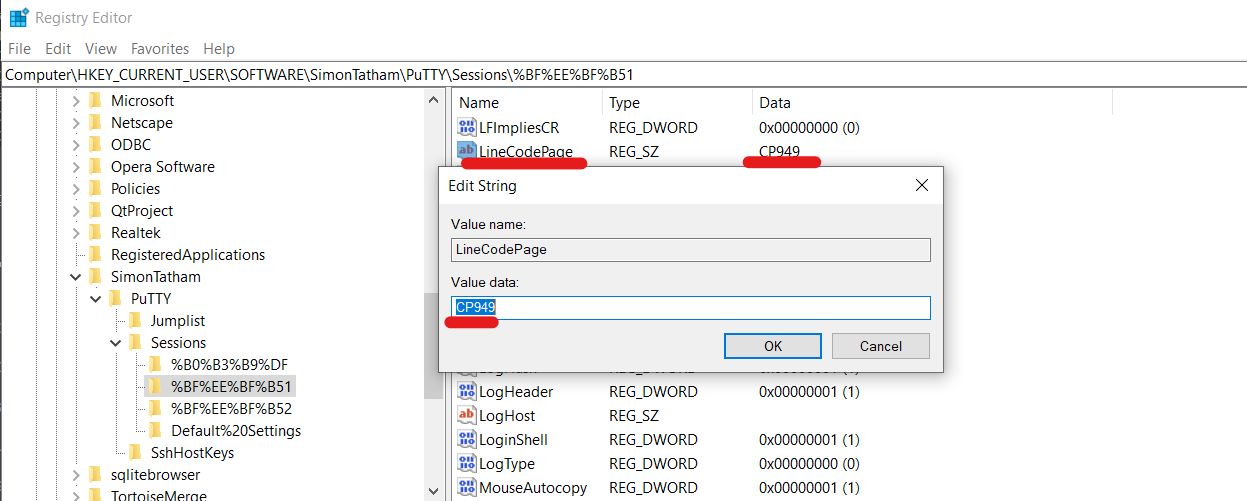Select the TortoiseMerge tree key
Viewport: 1247px width, 501px height.
click(x=159, y=495)
